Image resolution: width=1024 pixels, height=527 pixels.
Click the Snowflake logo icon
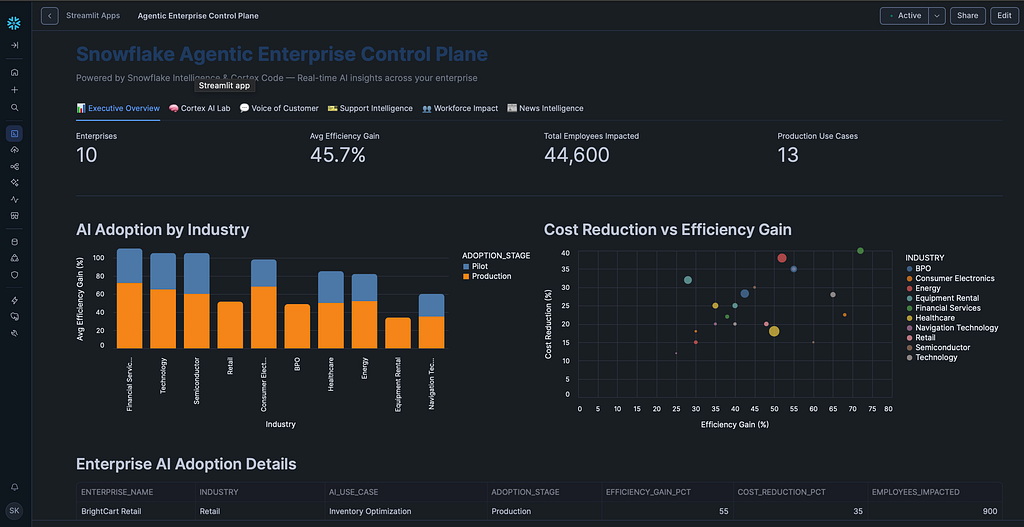(x=14, y=24)
